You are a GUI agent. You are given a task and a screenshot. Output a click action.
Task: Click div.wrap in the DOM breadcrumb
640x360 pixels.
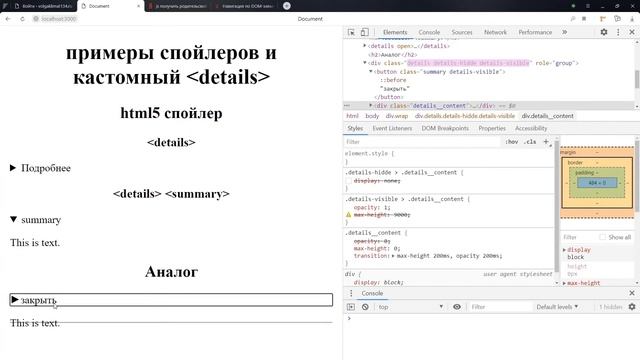(x=397, y=116)
